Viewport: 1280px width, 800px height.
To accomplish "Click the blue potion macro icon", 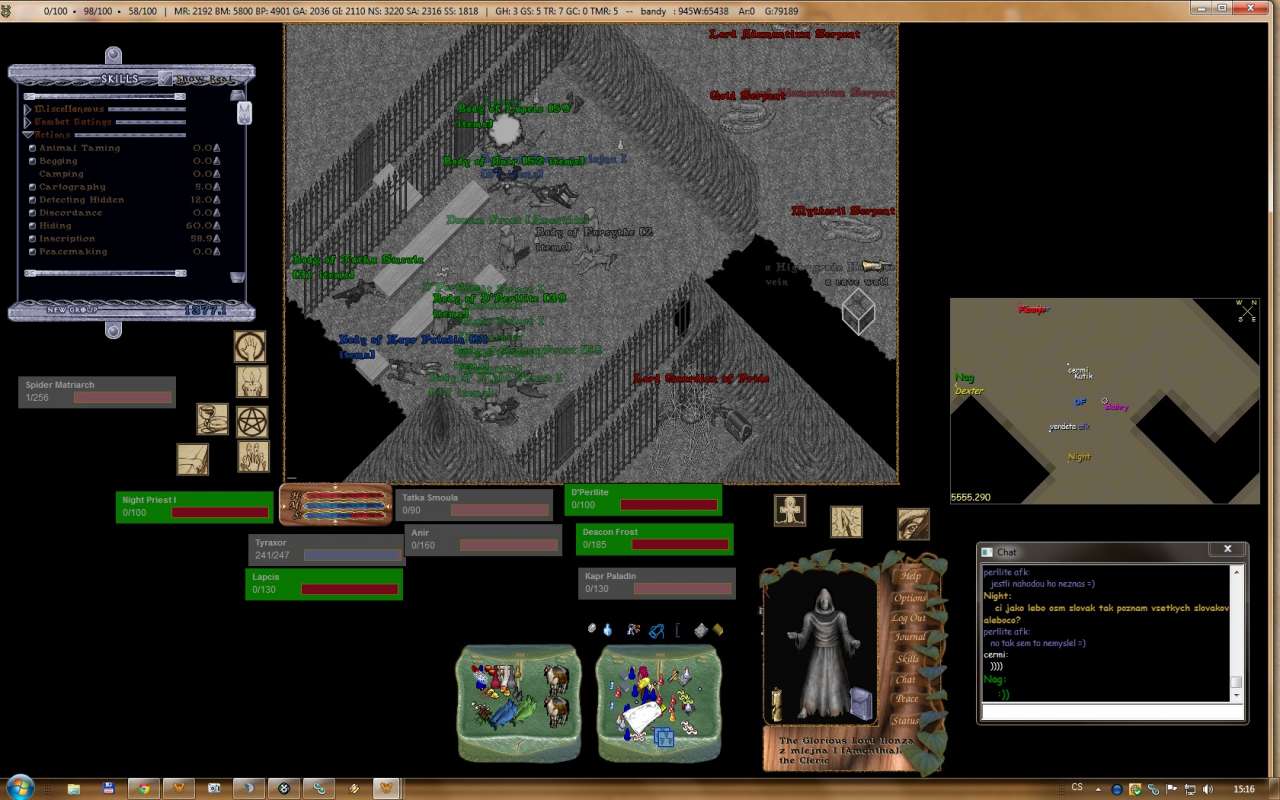I will pos(607,629).
